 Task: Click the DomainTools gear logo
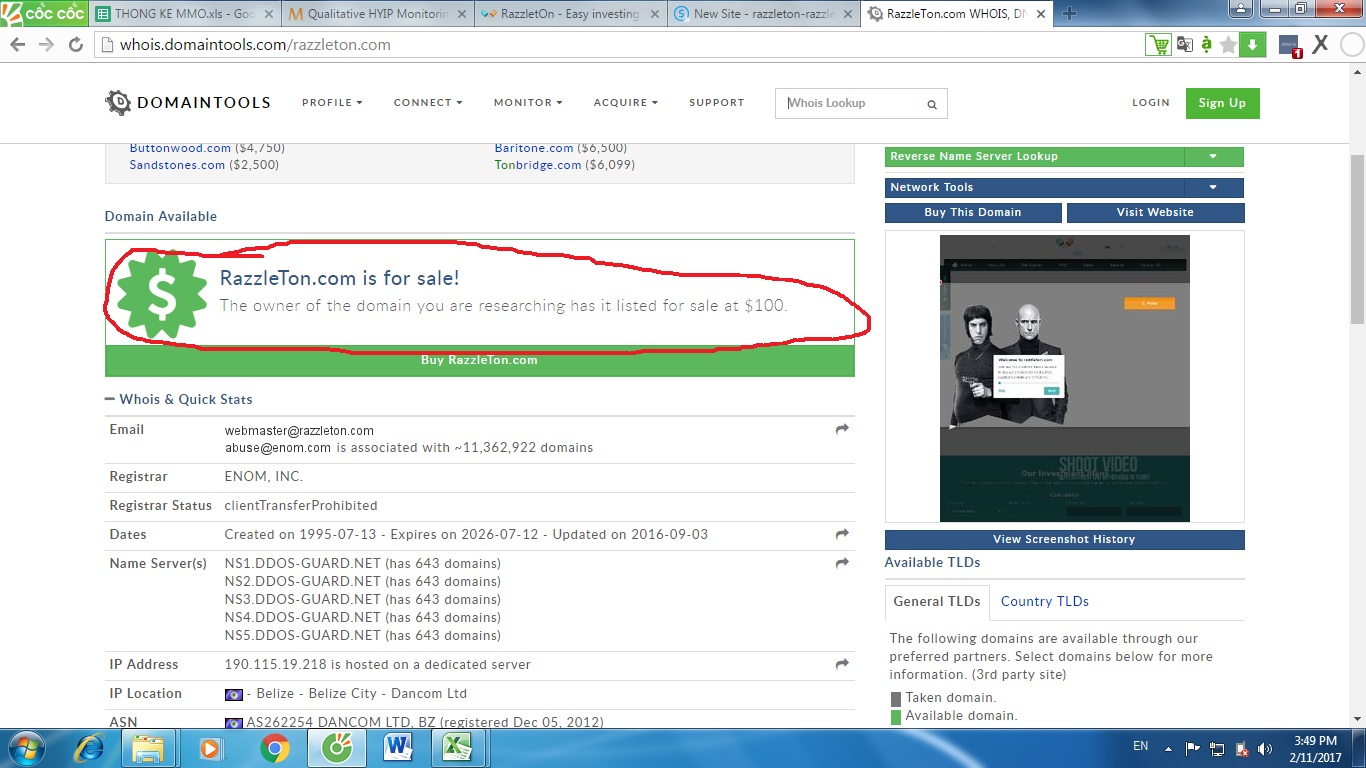click(x=118, y=102)
